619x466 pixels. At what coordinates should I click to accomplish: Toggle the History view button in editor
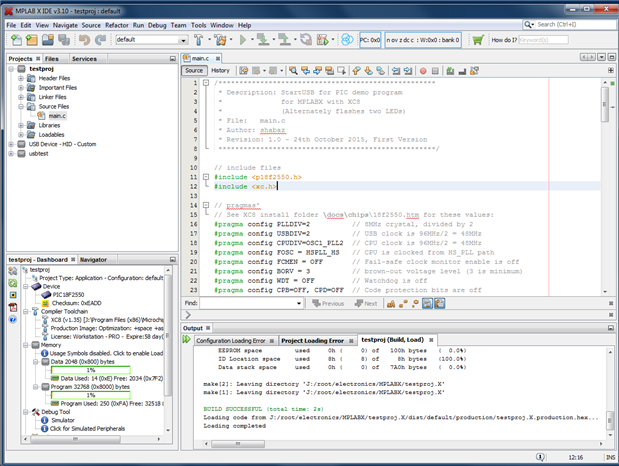pos(220,71)
